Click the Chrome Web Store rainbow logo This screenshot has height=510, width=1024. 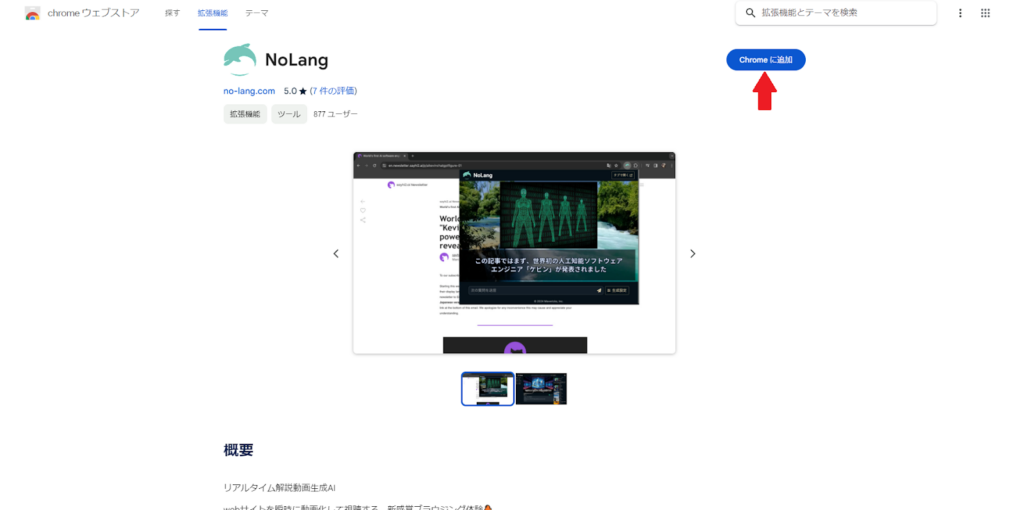[33, 13]
